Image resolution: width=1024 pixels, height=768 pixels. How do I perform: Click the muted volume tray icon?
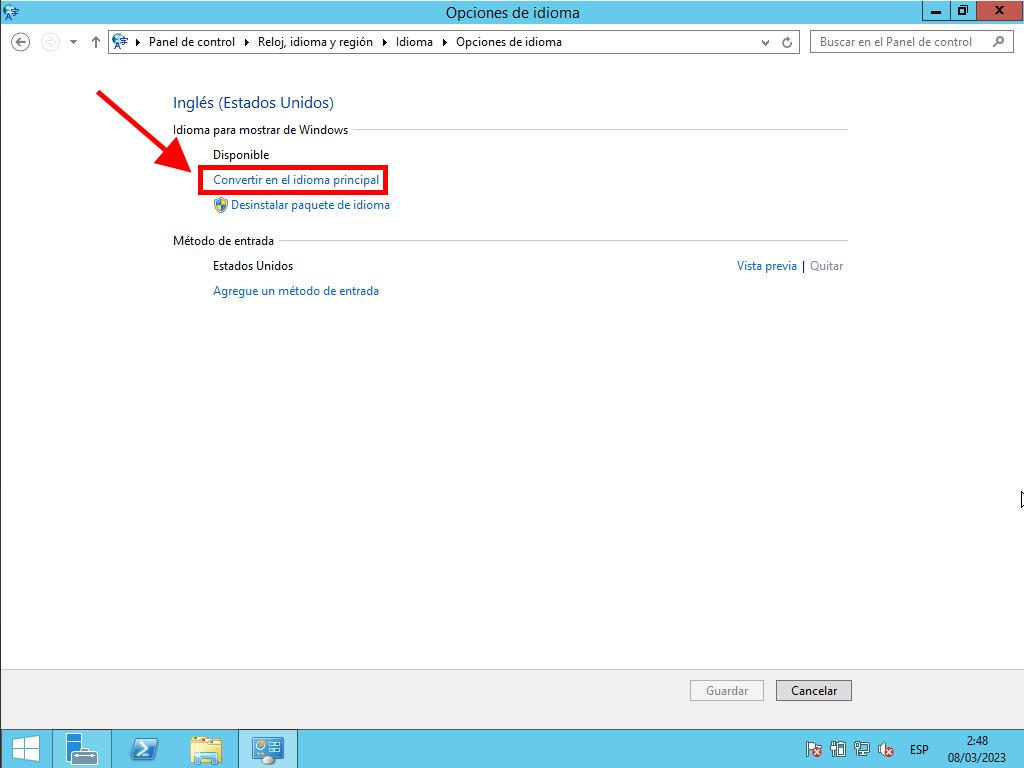coord(886,749)
